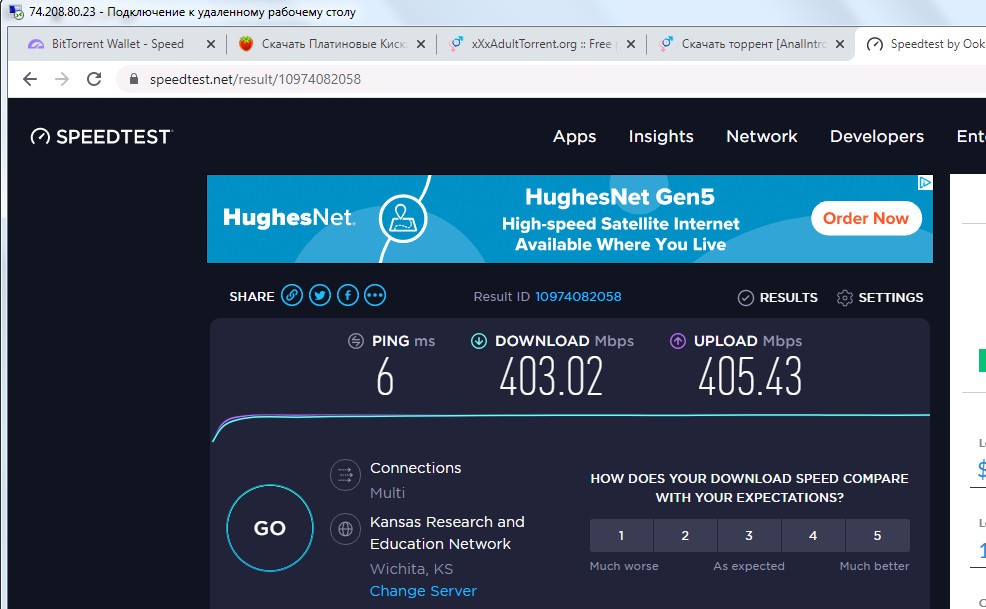
Task: Switch to xXxAdultTorrent.org tab
Action: (x=541, y=44)
